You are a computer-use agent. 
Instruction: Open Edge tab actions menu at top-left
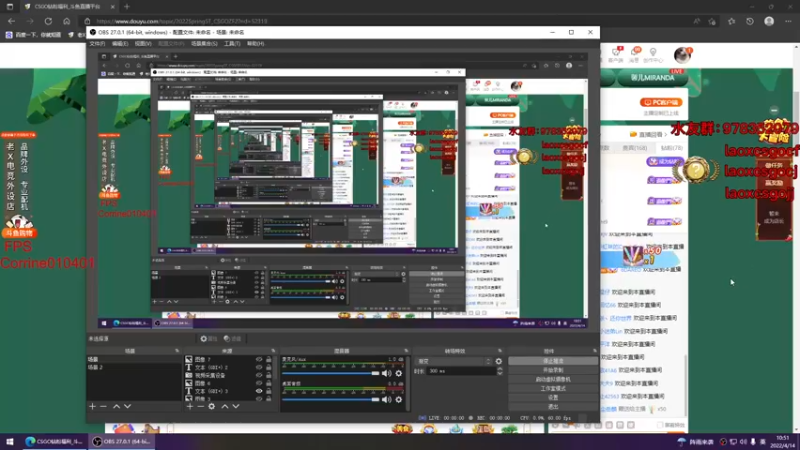tap(10, 7)
